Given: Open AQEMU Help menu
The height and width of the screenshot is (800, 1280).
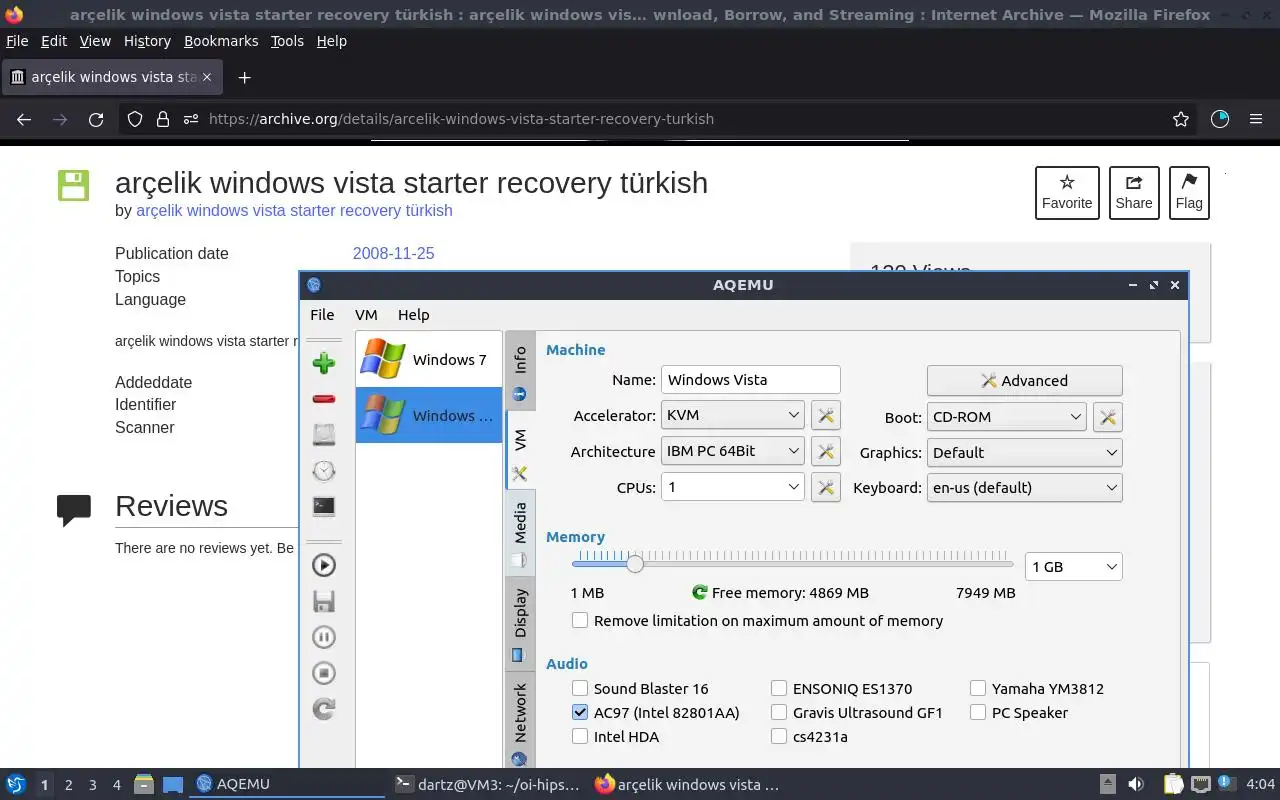Looking at the screenshot, I should [x=413, y=314].
